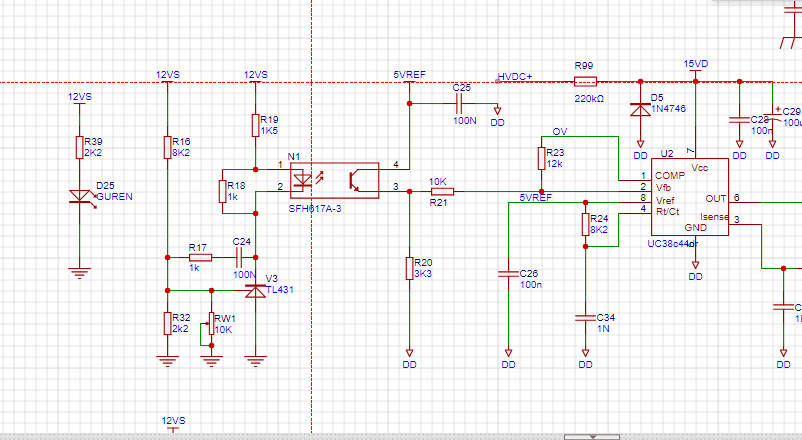Select the R99 resistor symbol
This screenshot has width=802, height=440.
coord(585,81)
